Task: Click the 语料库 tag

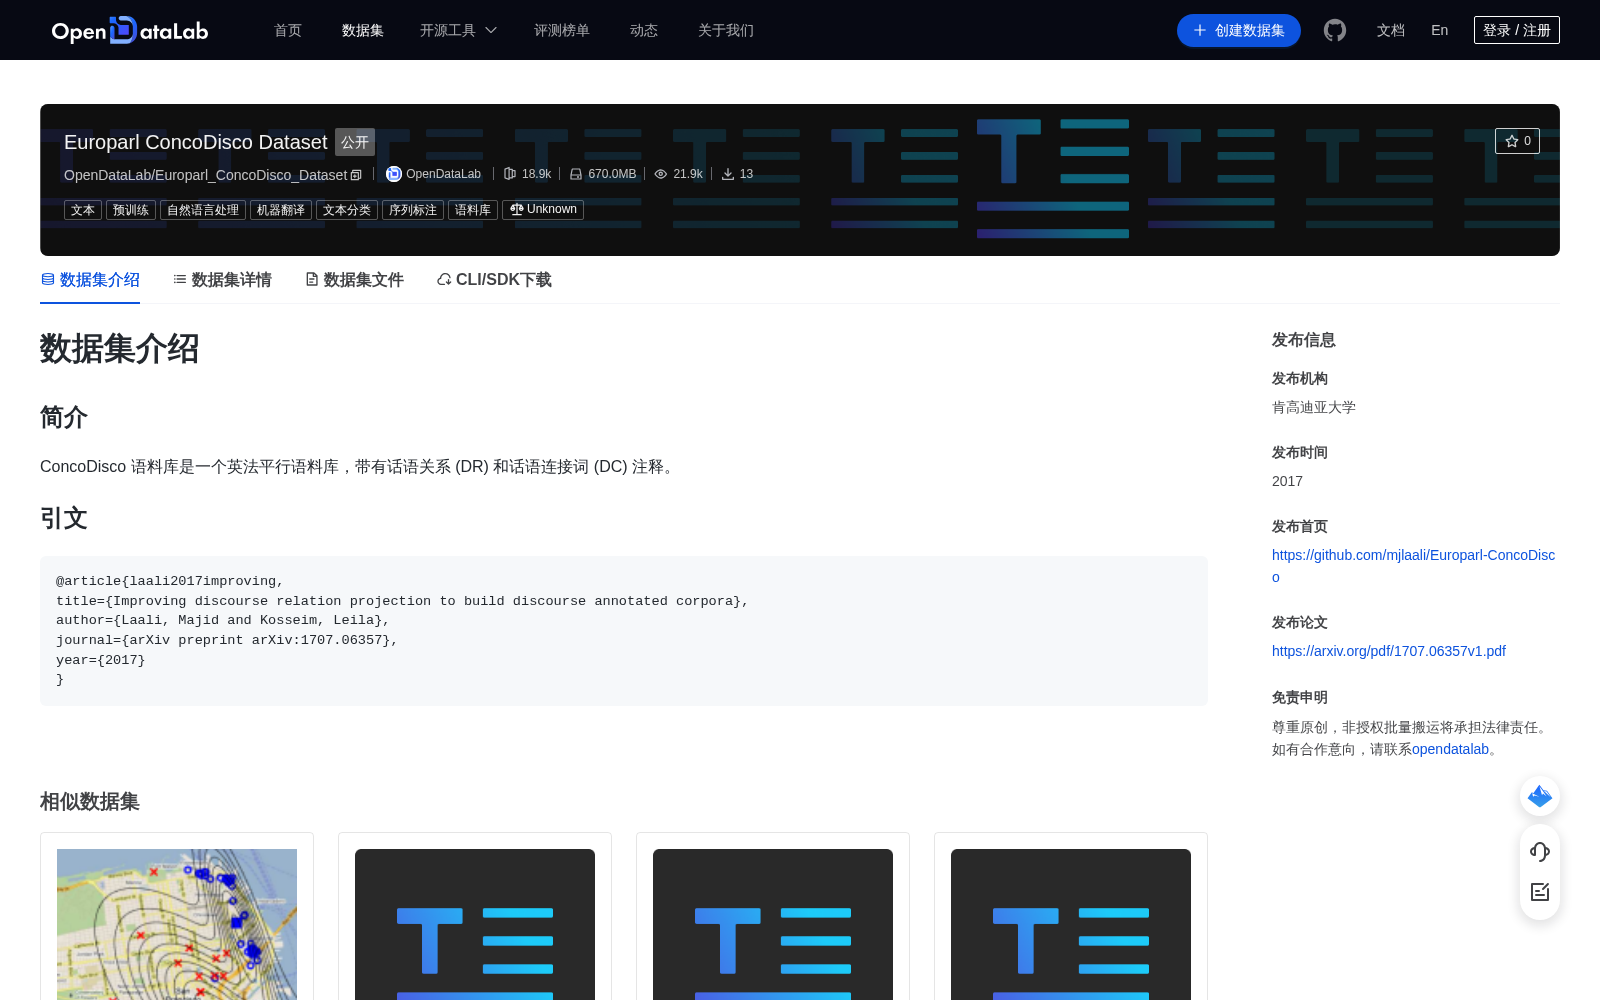Action: pyautogui.click(x=473, y=210)
